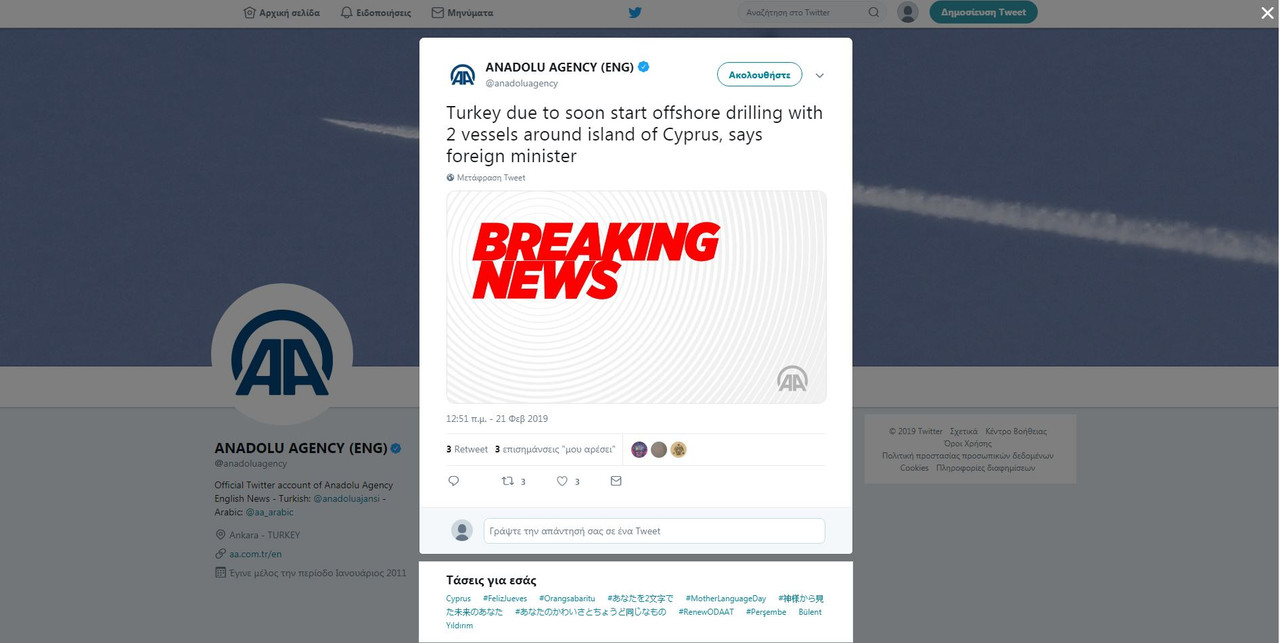Click ANADOLU AGENCY (ENG) profile name
Viewport: 1280px width, 643px height.
300,448
